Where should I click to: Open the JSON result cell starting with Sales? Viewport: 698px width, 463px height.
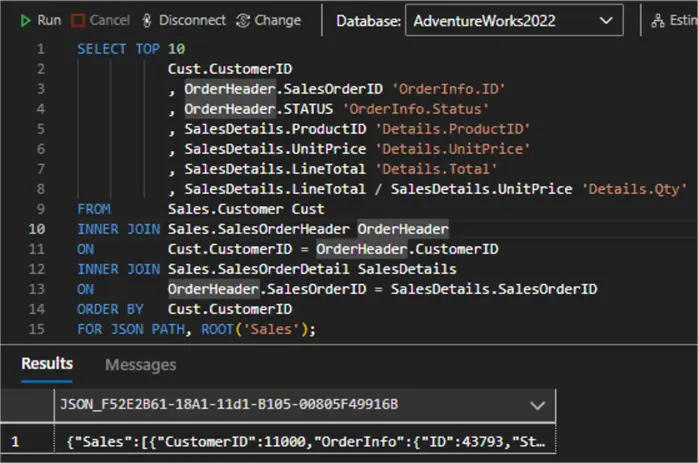(x=305, y=442)
